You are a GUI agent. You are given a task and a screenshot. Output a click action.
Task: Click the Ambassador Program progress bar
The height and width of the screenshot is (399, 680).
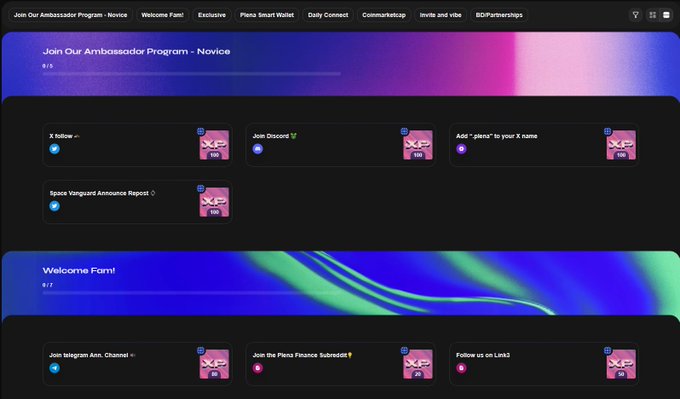point(192,74)
